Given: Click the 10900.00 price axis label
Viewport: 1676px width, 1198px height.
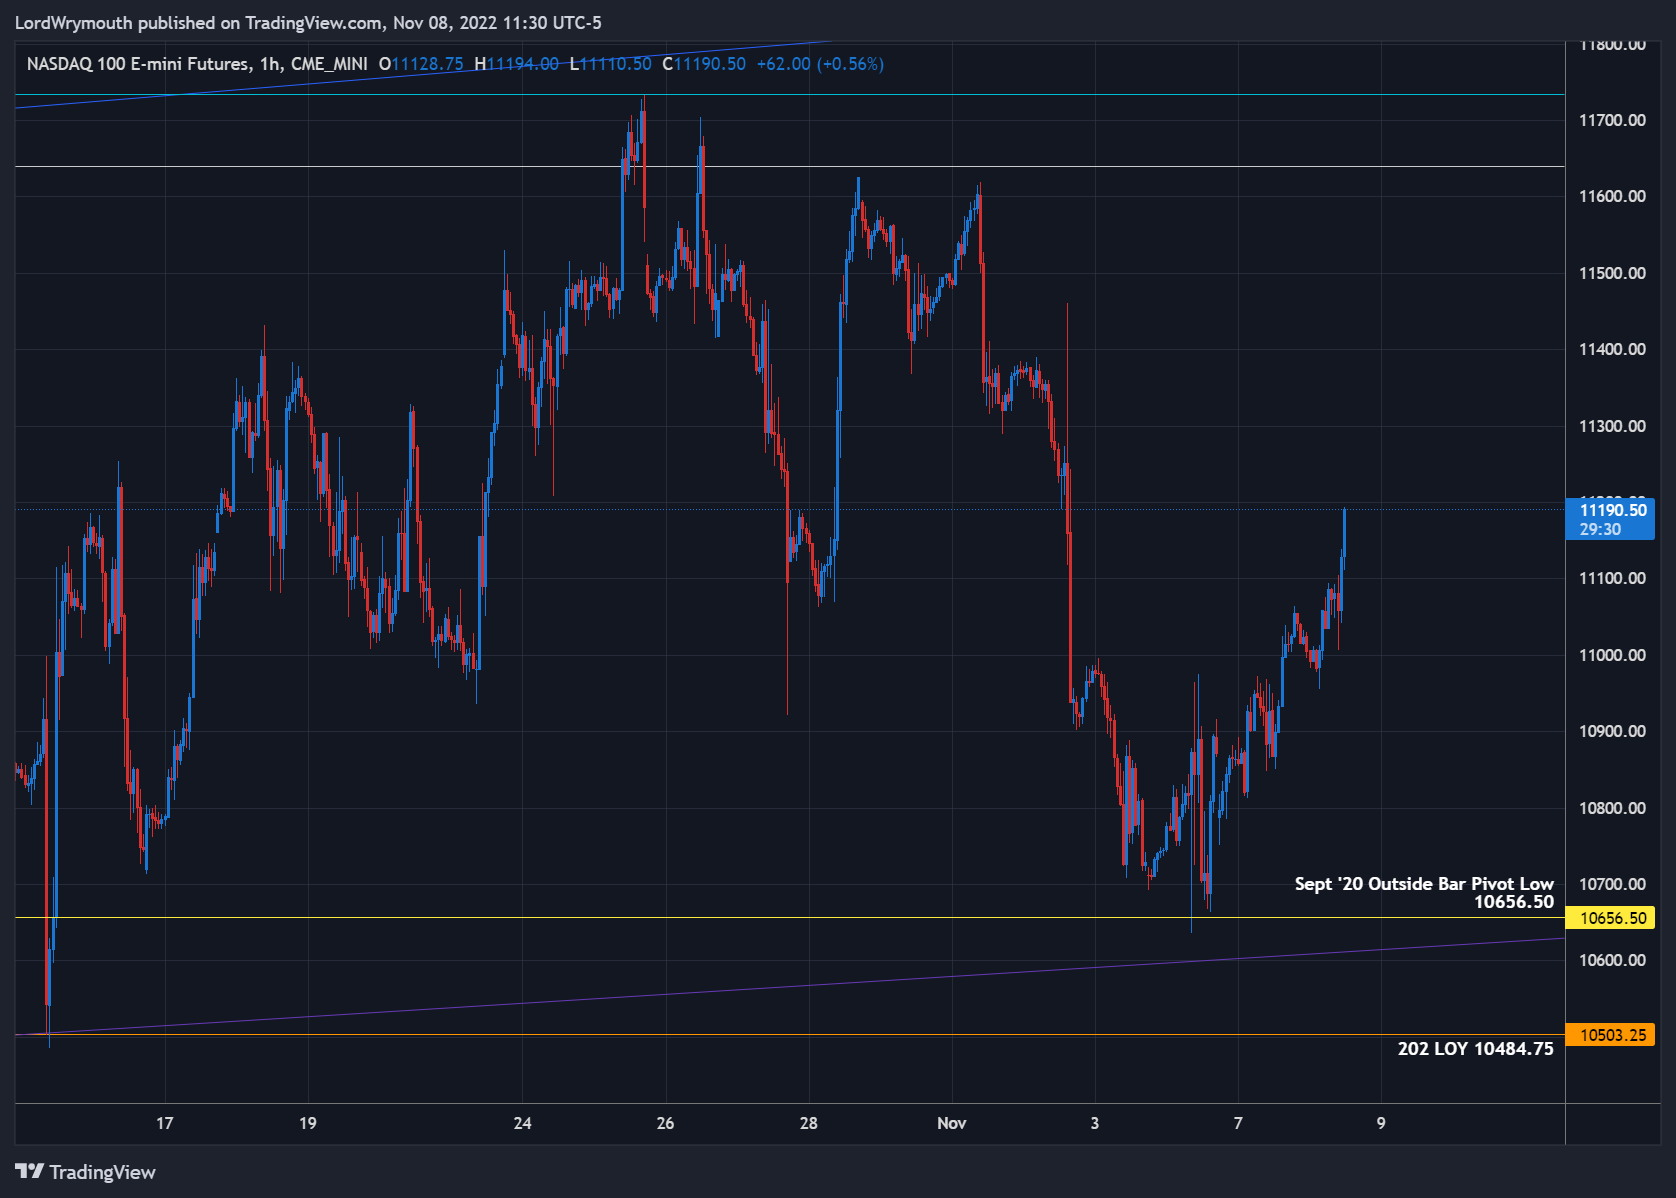Looking at the screenshot, I should tap(1612, 731).
